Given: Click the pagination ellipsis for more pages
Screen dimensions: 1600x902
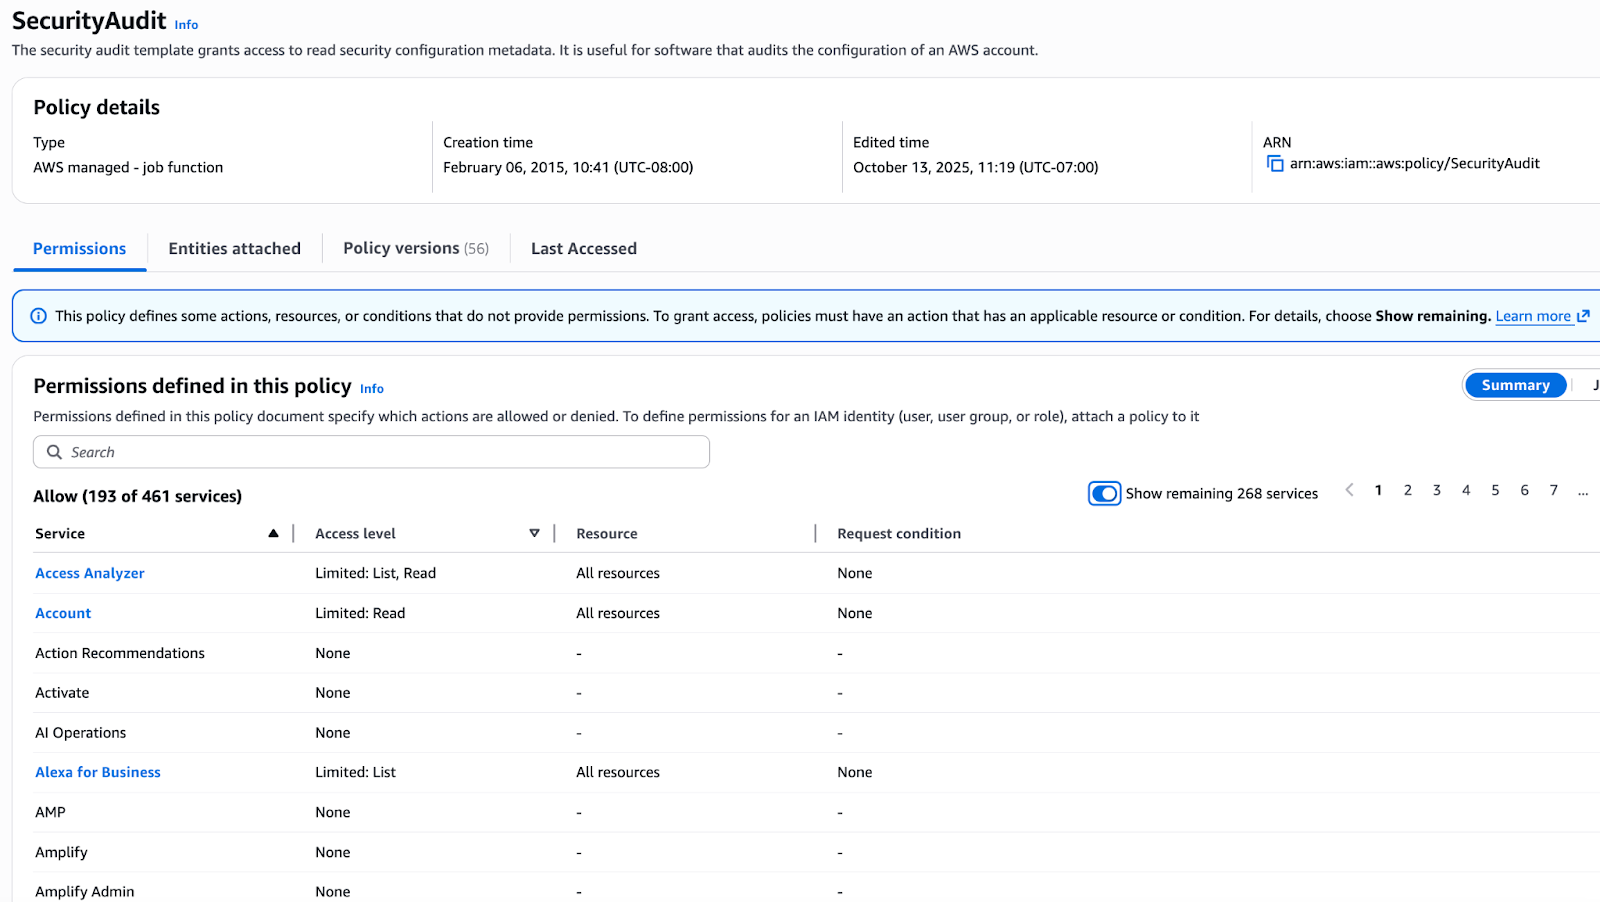Looking at the screenshot, I should (1583, 491).
